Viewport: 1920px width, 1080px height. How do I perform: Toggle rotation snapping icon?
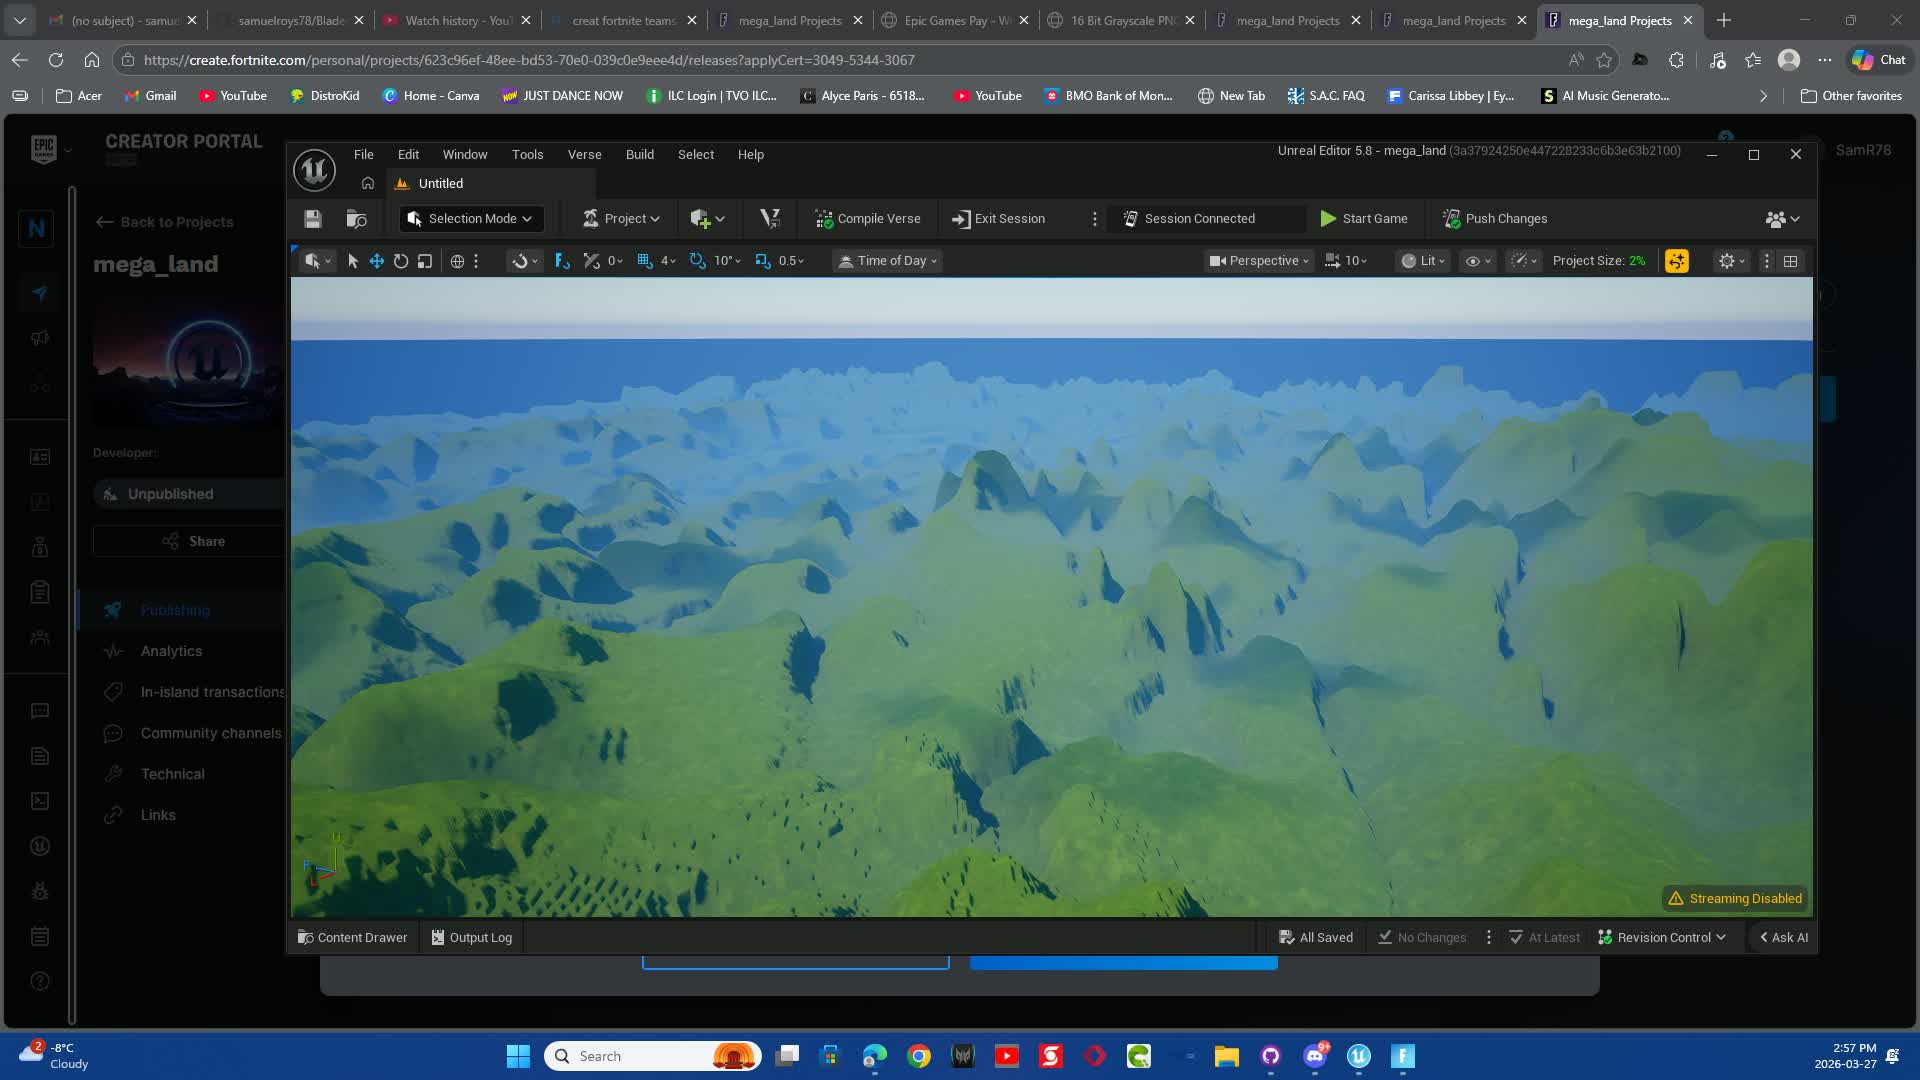click(x=698, y=261)
